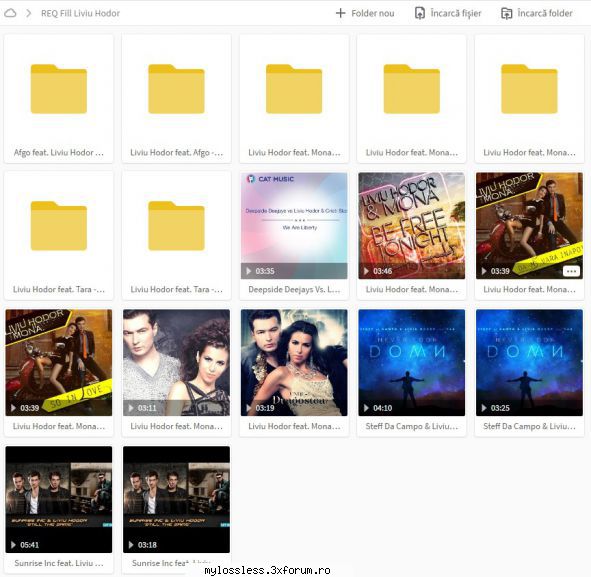Select name 'Liviu Hodor feat. Afgo -...'
Screen dimensions: 591x577
[x=176, y=153]
